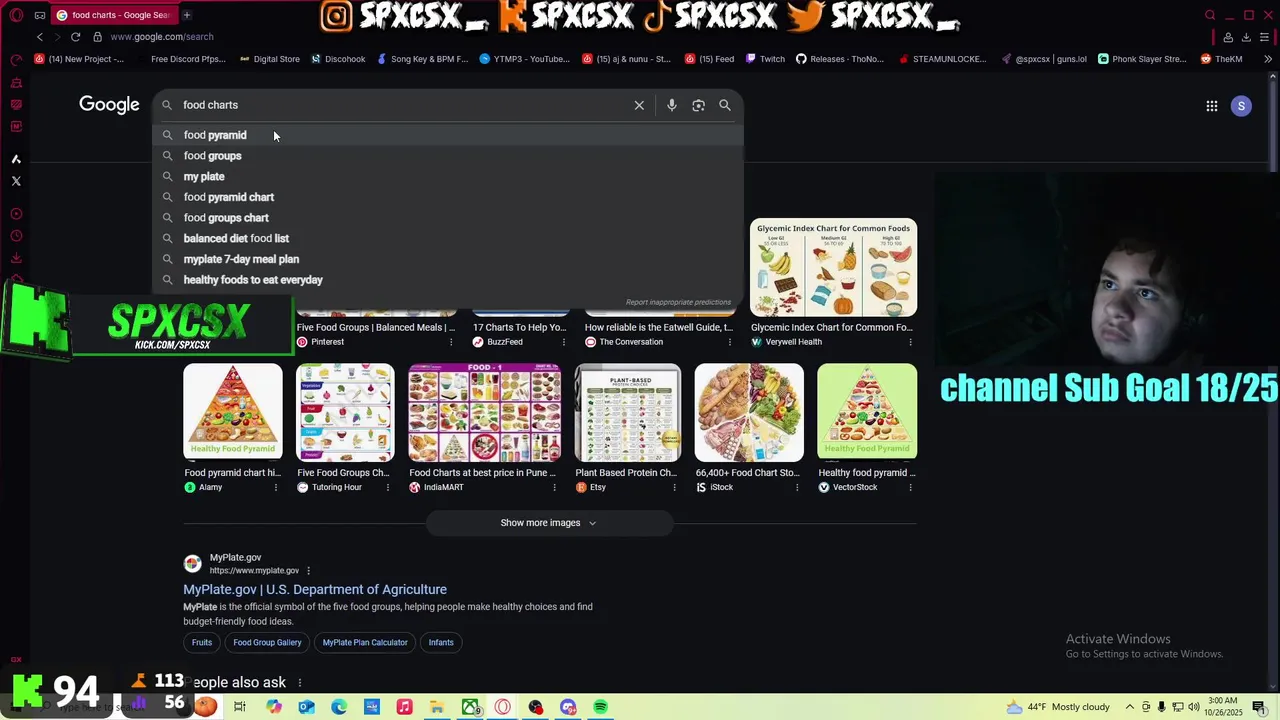Go back to the previous page

click(40, 37)
